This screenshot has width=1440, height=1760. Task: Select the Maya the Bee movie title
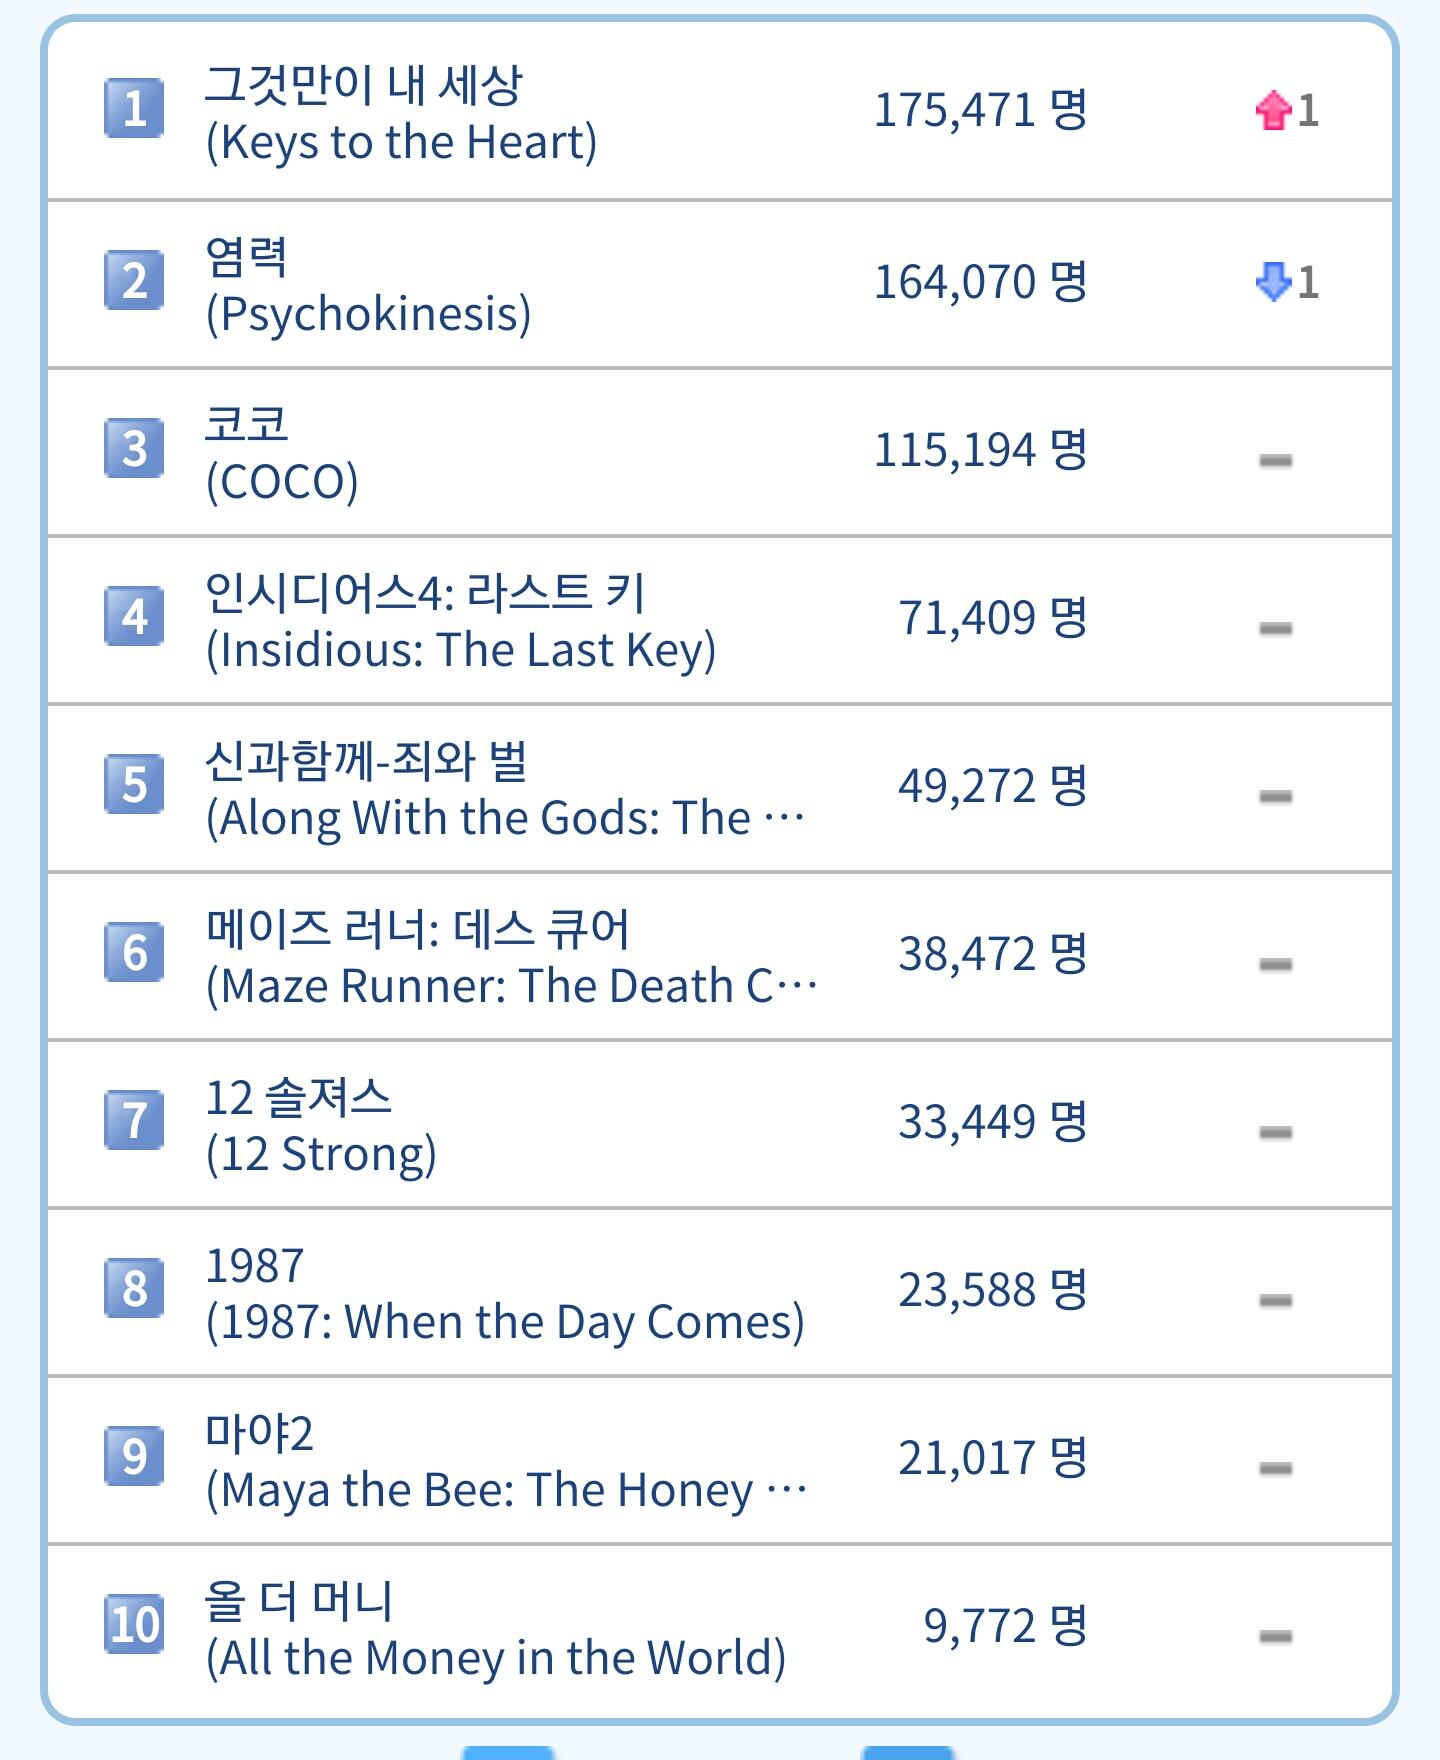pos(506,1461)
